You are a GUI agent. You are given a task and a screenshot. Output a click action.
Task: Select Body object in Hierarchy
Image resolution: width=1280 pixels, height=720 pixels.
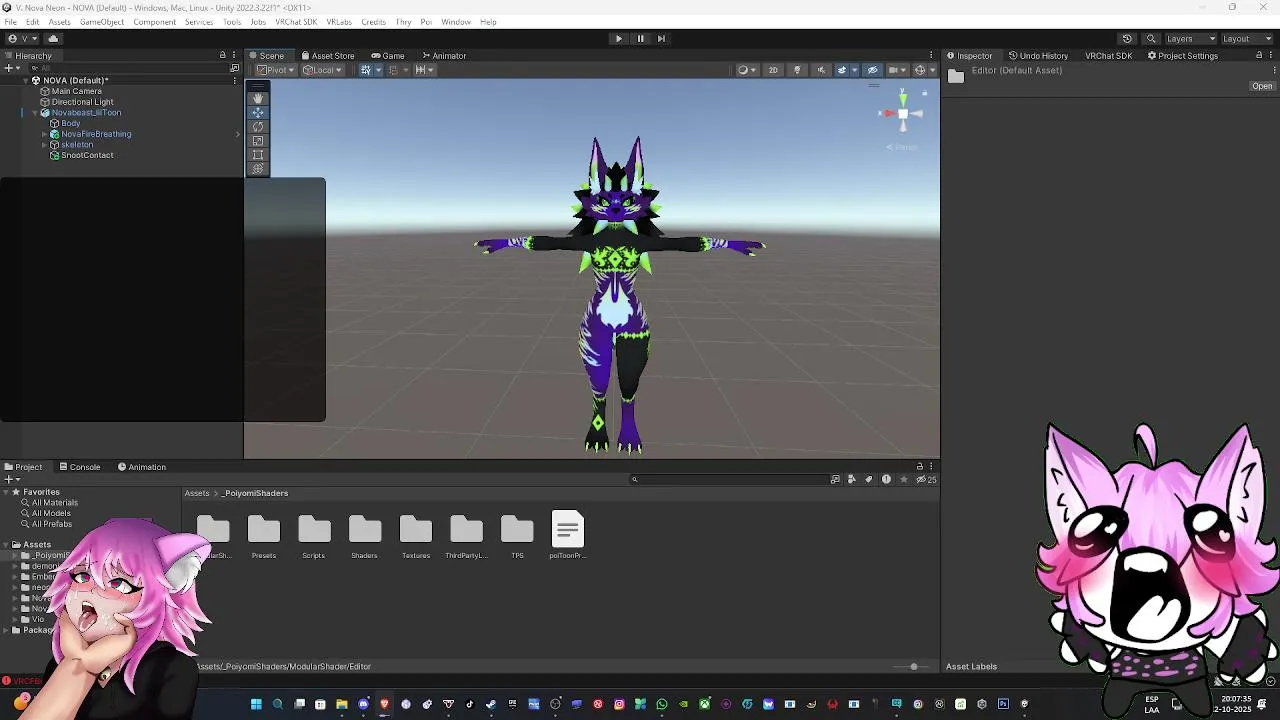(70, 123)
